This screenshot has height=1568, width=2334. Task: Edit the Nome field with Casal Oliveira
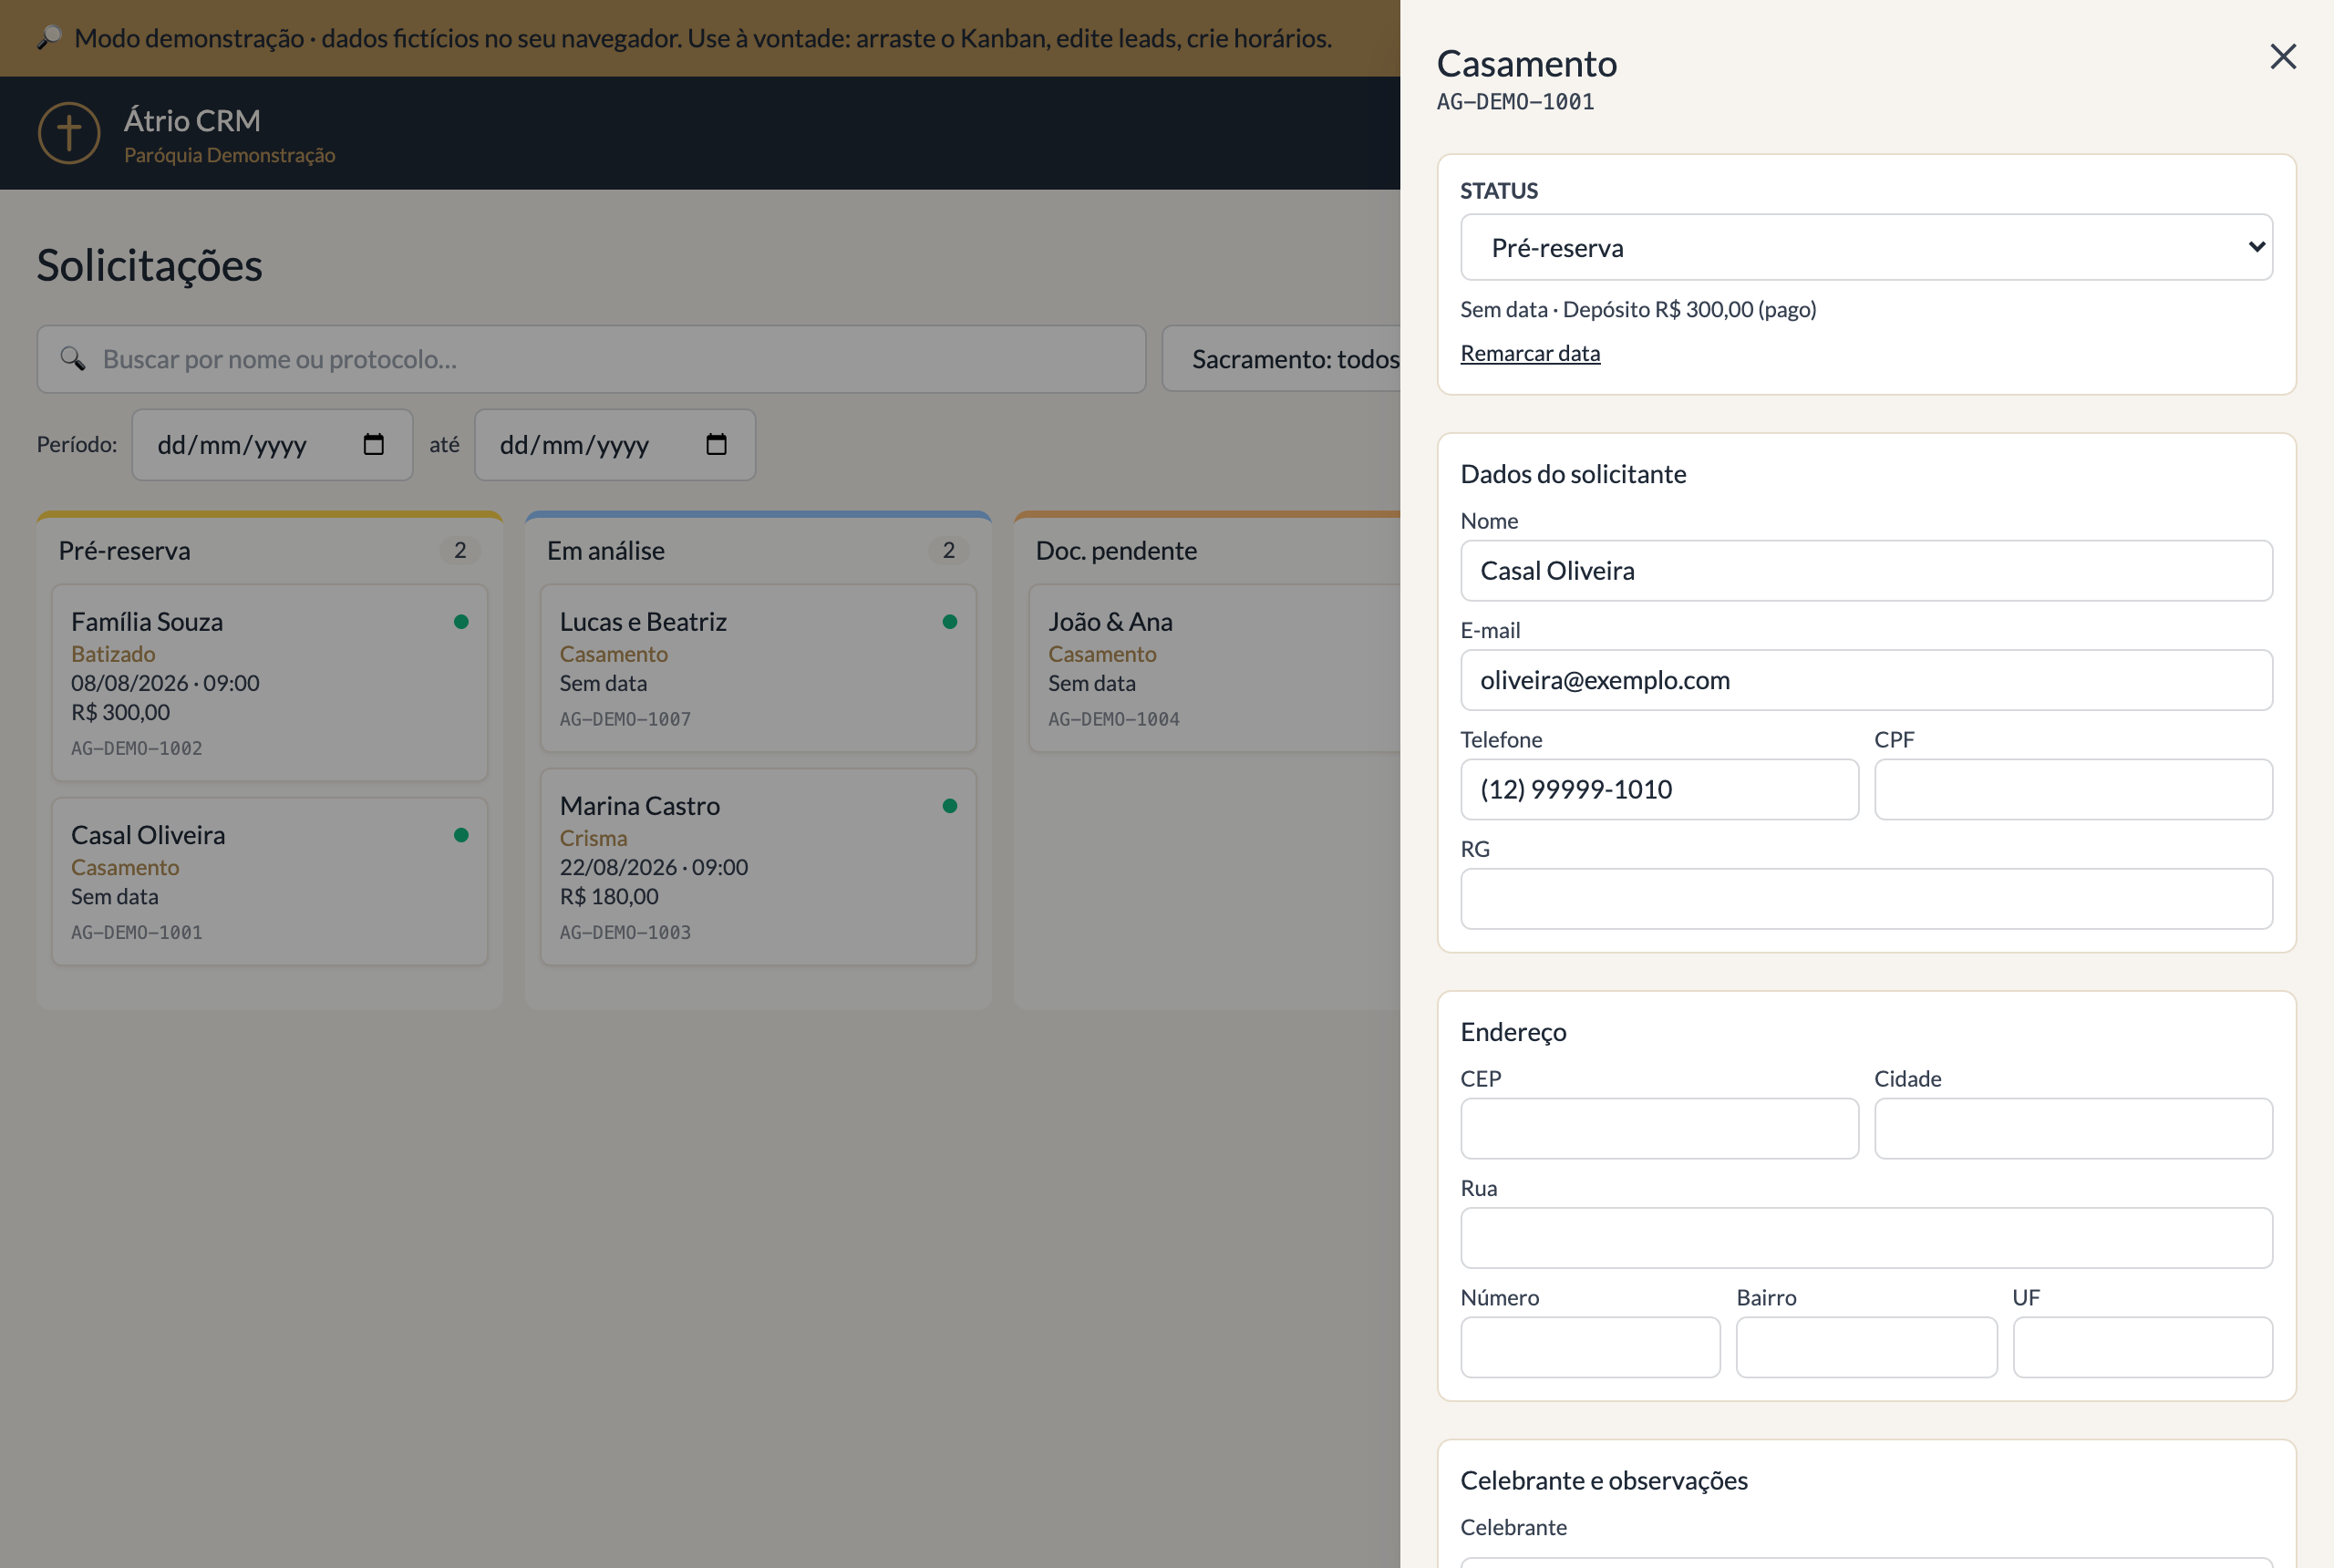(x=1866, y=571)
